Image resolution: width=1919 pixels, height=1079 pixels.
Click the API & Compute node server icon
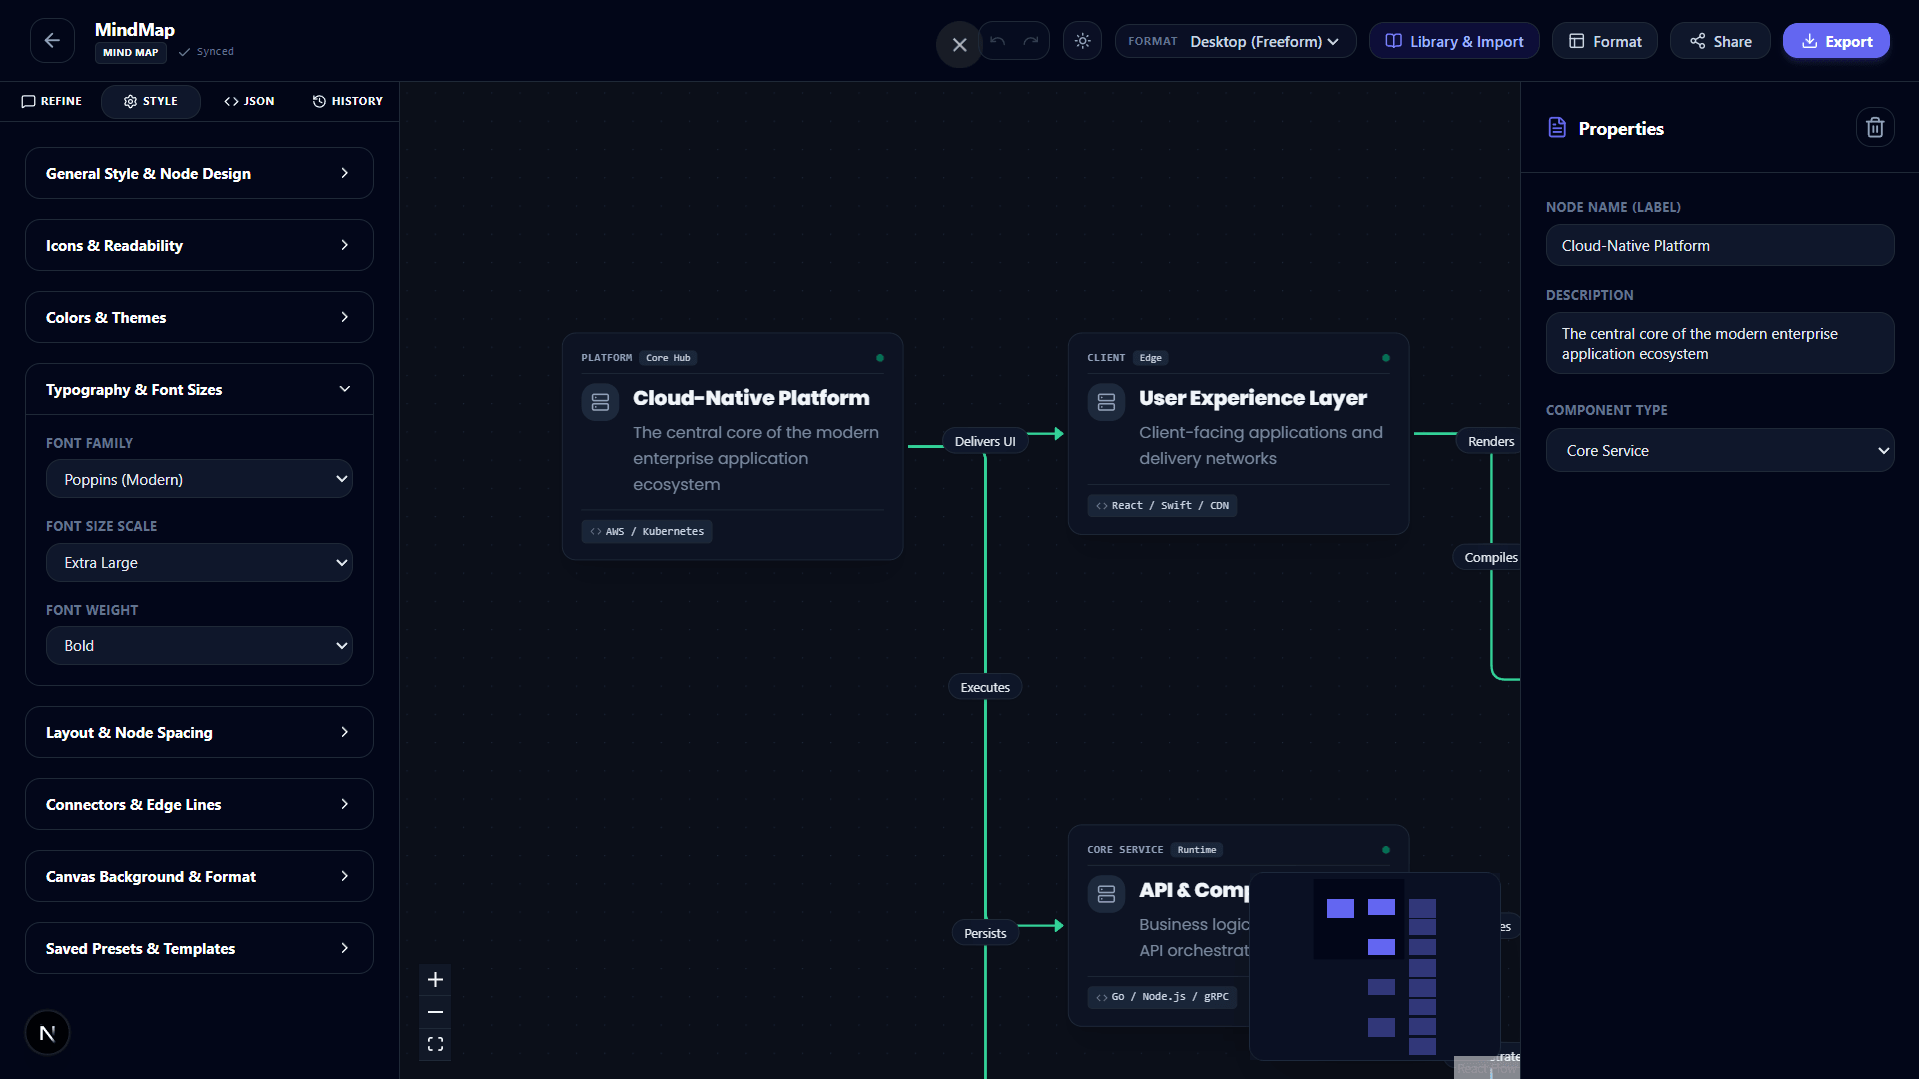tap(1106, 894)
